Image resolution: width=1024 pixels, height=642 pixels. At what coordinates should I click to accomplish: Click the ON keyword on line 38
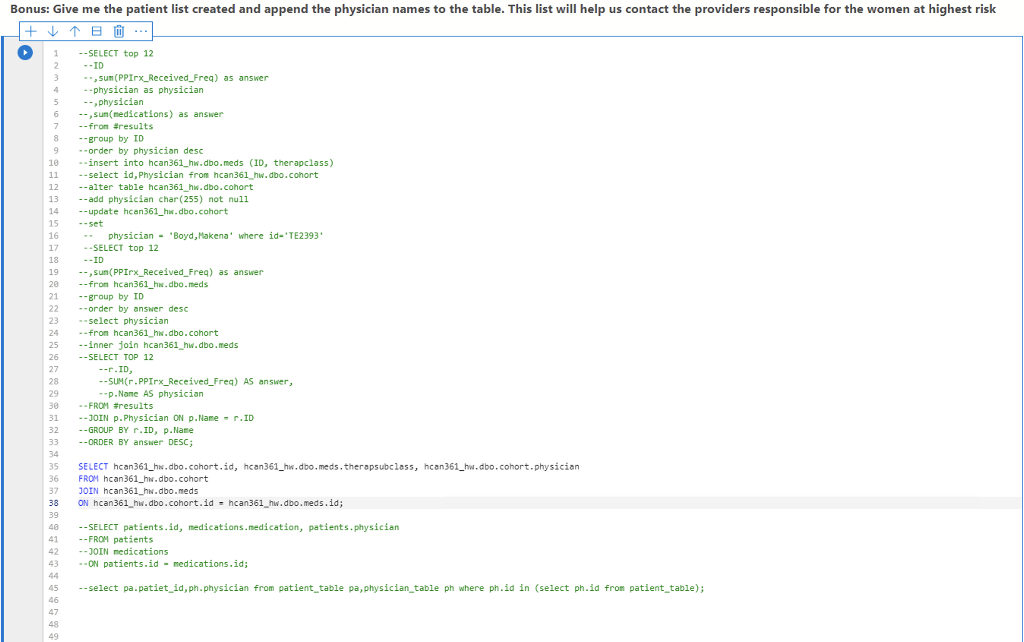83,503
